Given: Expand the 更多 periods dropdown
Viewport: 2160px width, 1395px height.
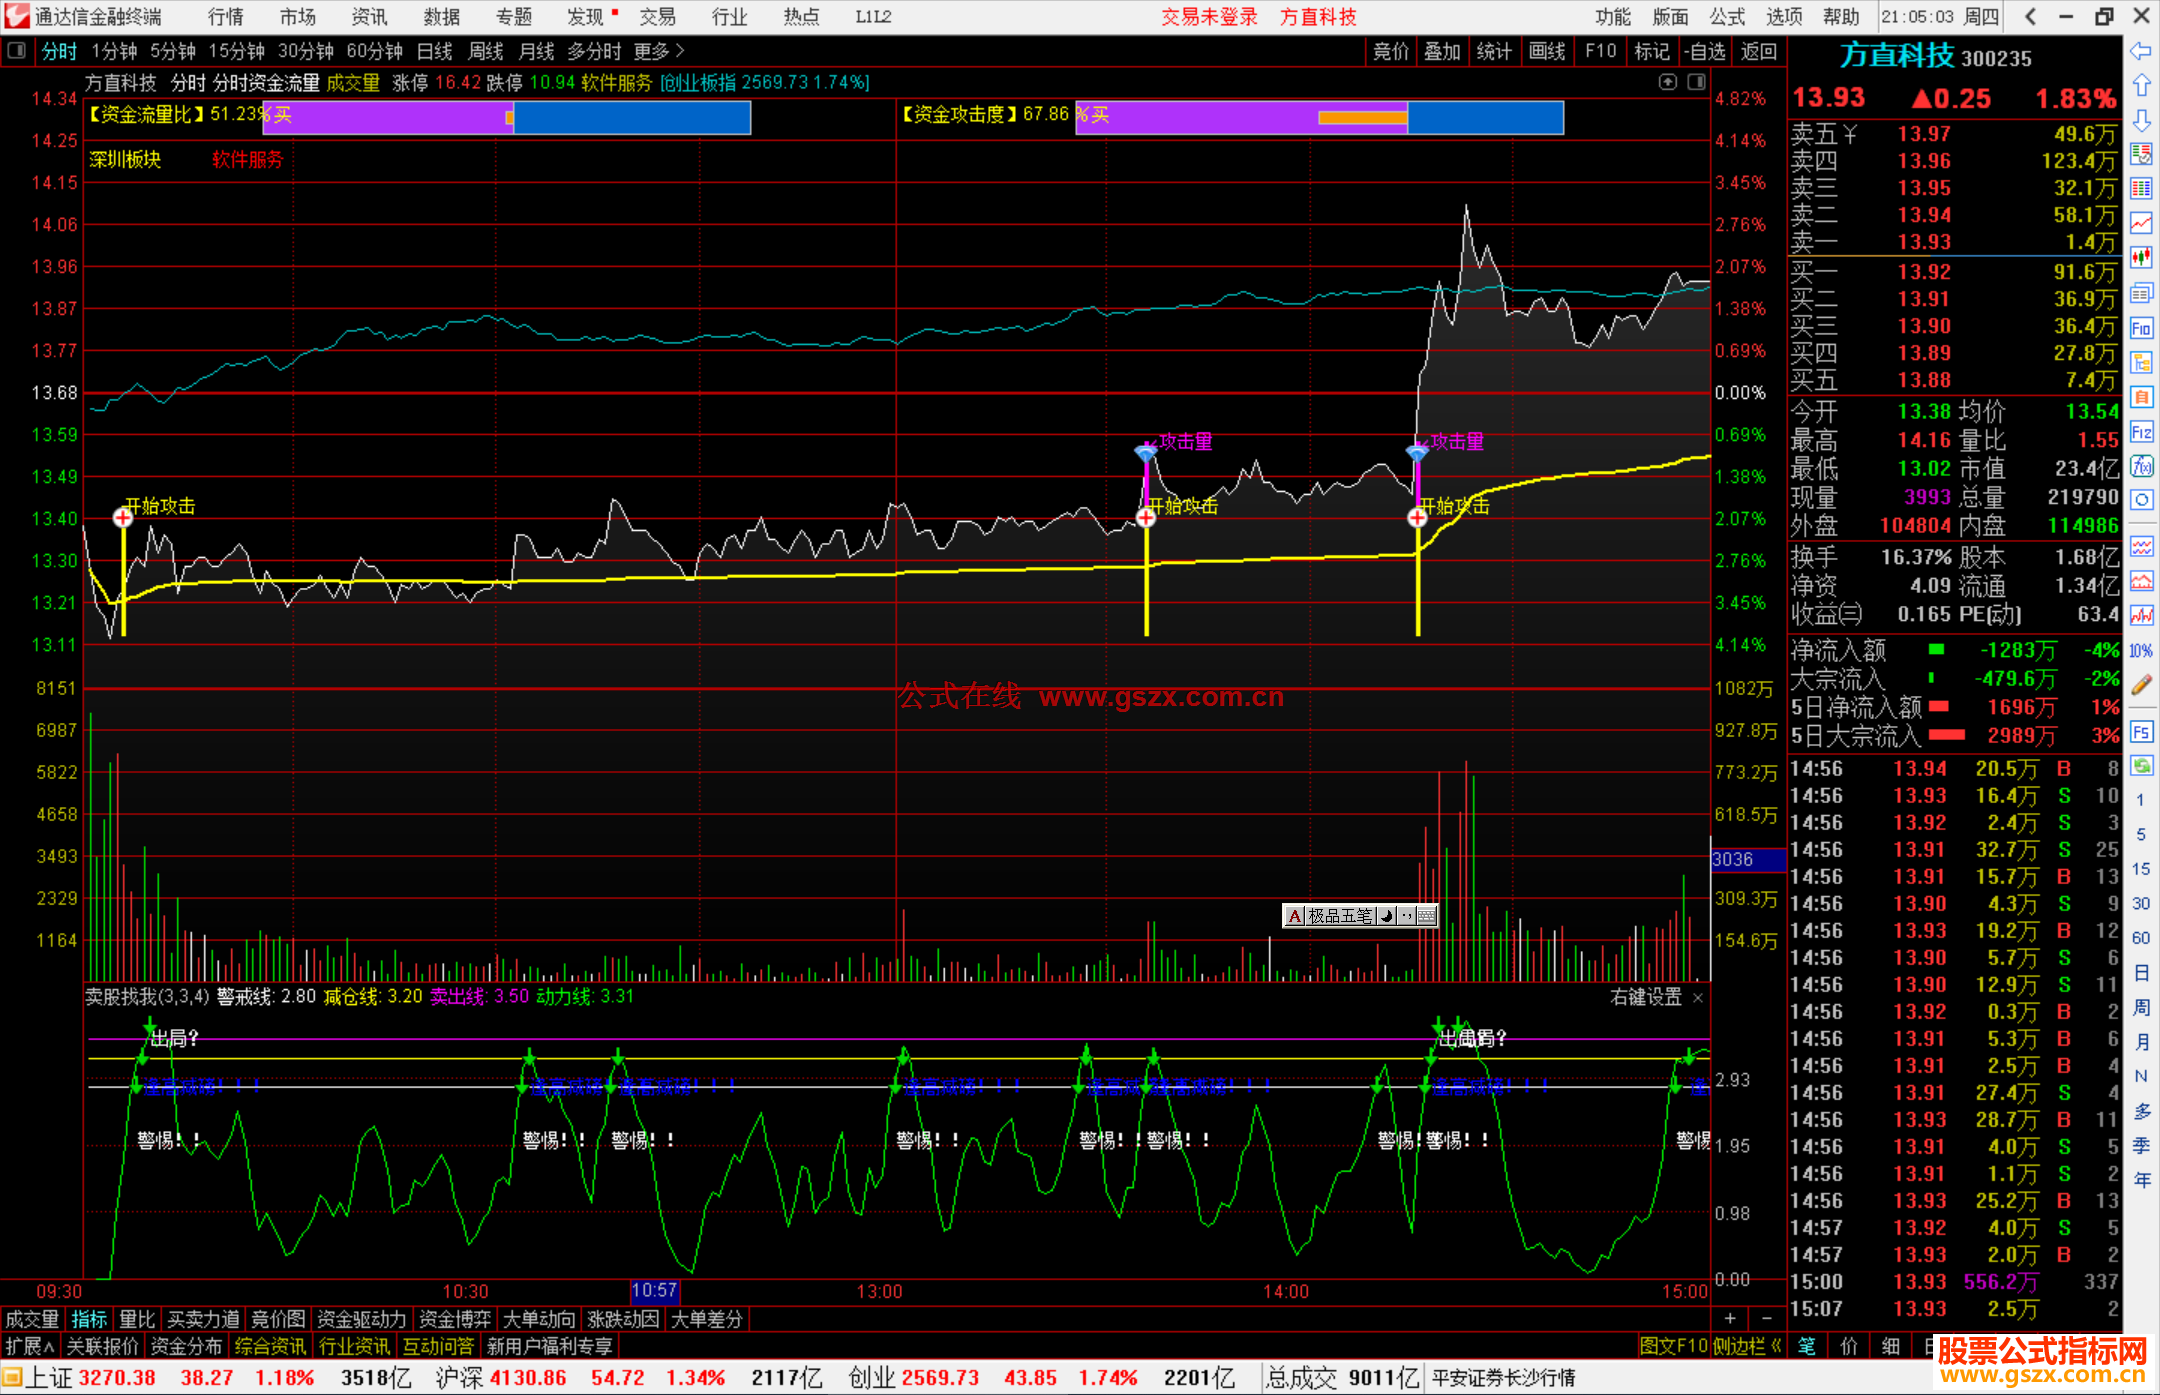Looking at the screenshot, I should pos(659,51).
